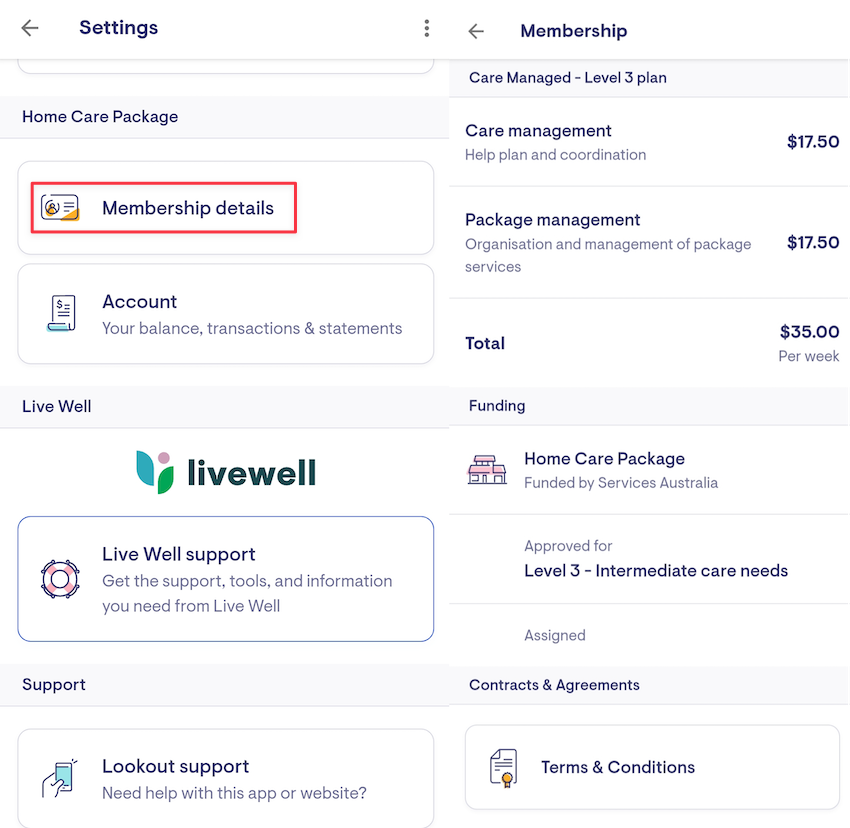Tap the Live Well support lifebuoy icon
This screenshot has width=850, height=828.
click(60, 579)
